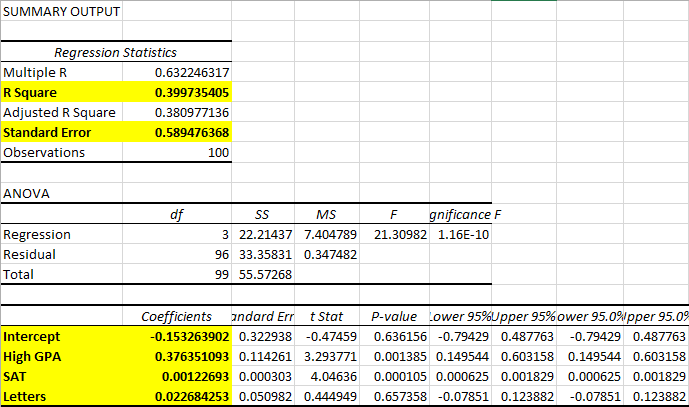Select Regression df value 3
This screenshot has width=689, height=407.
click(177, 234)
